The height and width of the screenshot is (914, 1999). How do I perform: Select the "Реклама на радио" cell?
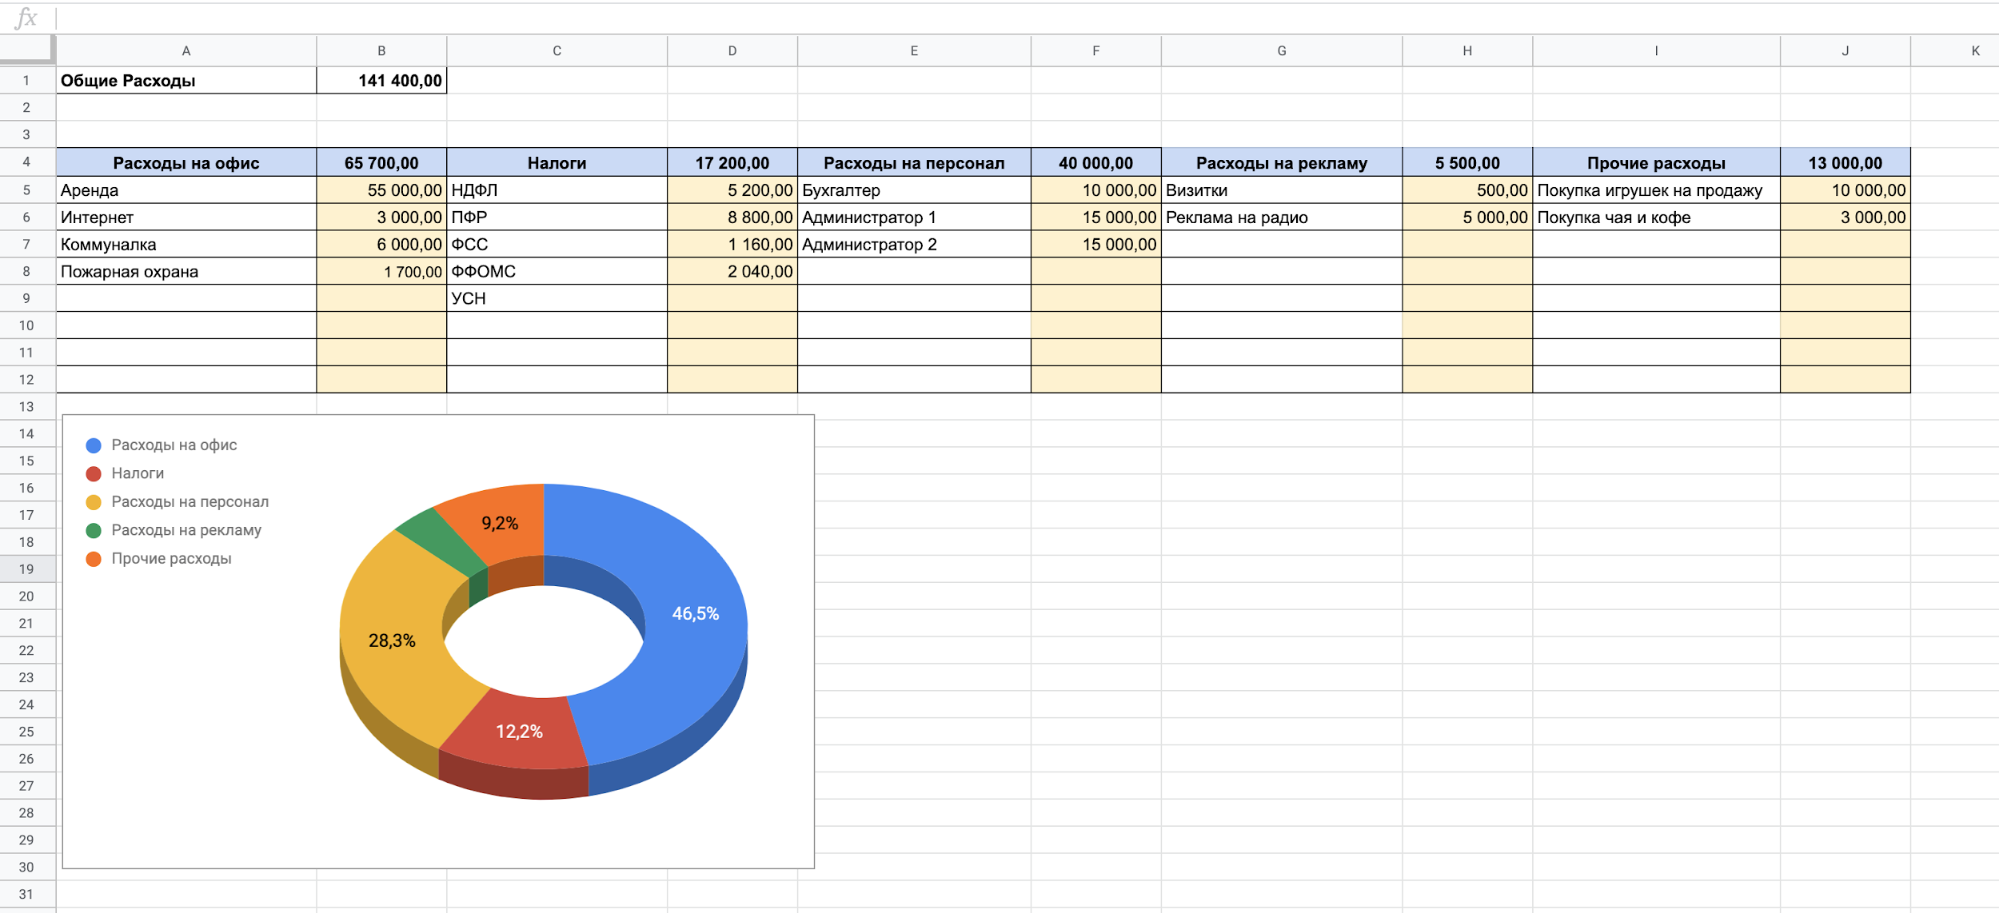(x=1282, y=217)
